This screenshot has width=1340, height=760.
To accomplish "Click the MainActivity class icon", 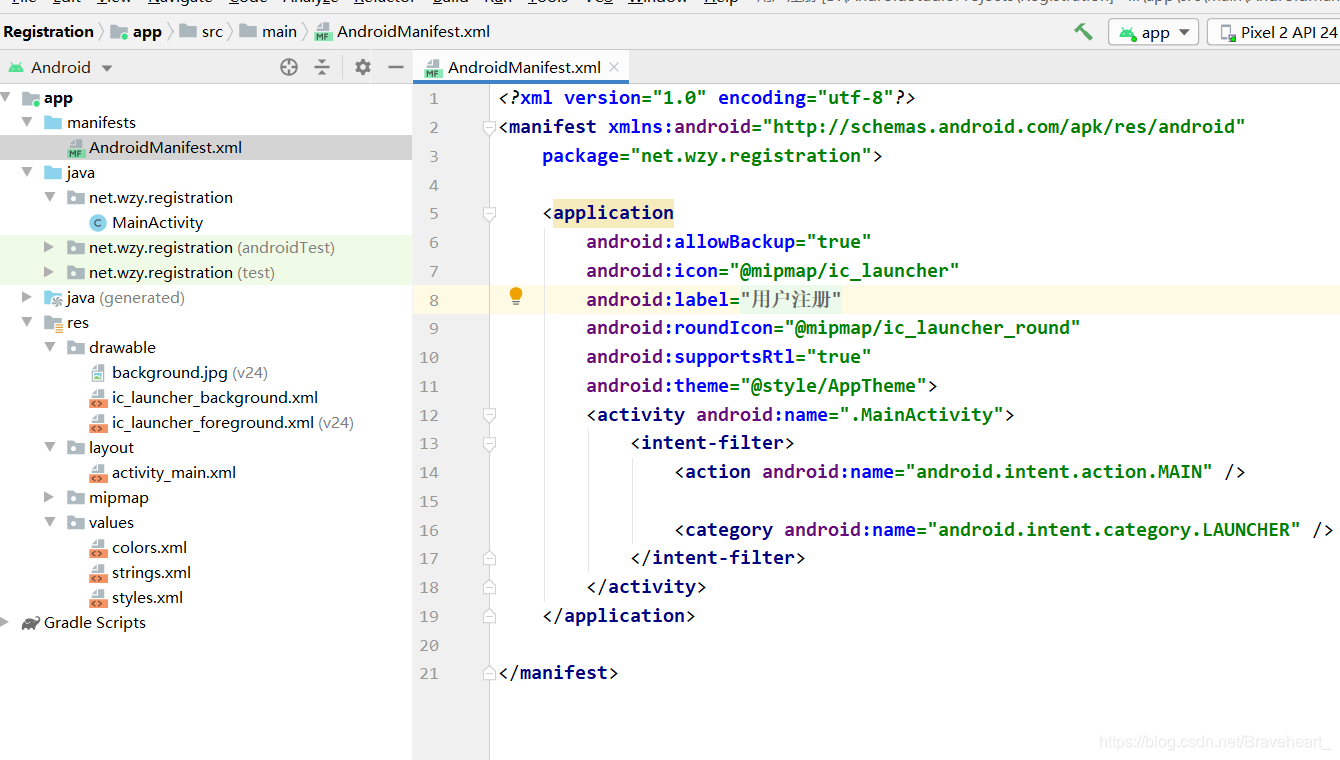I will (x=97, y=223).
